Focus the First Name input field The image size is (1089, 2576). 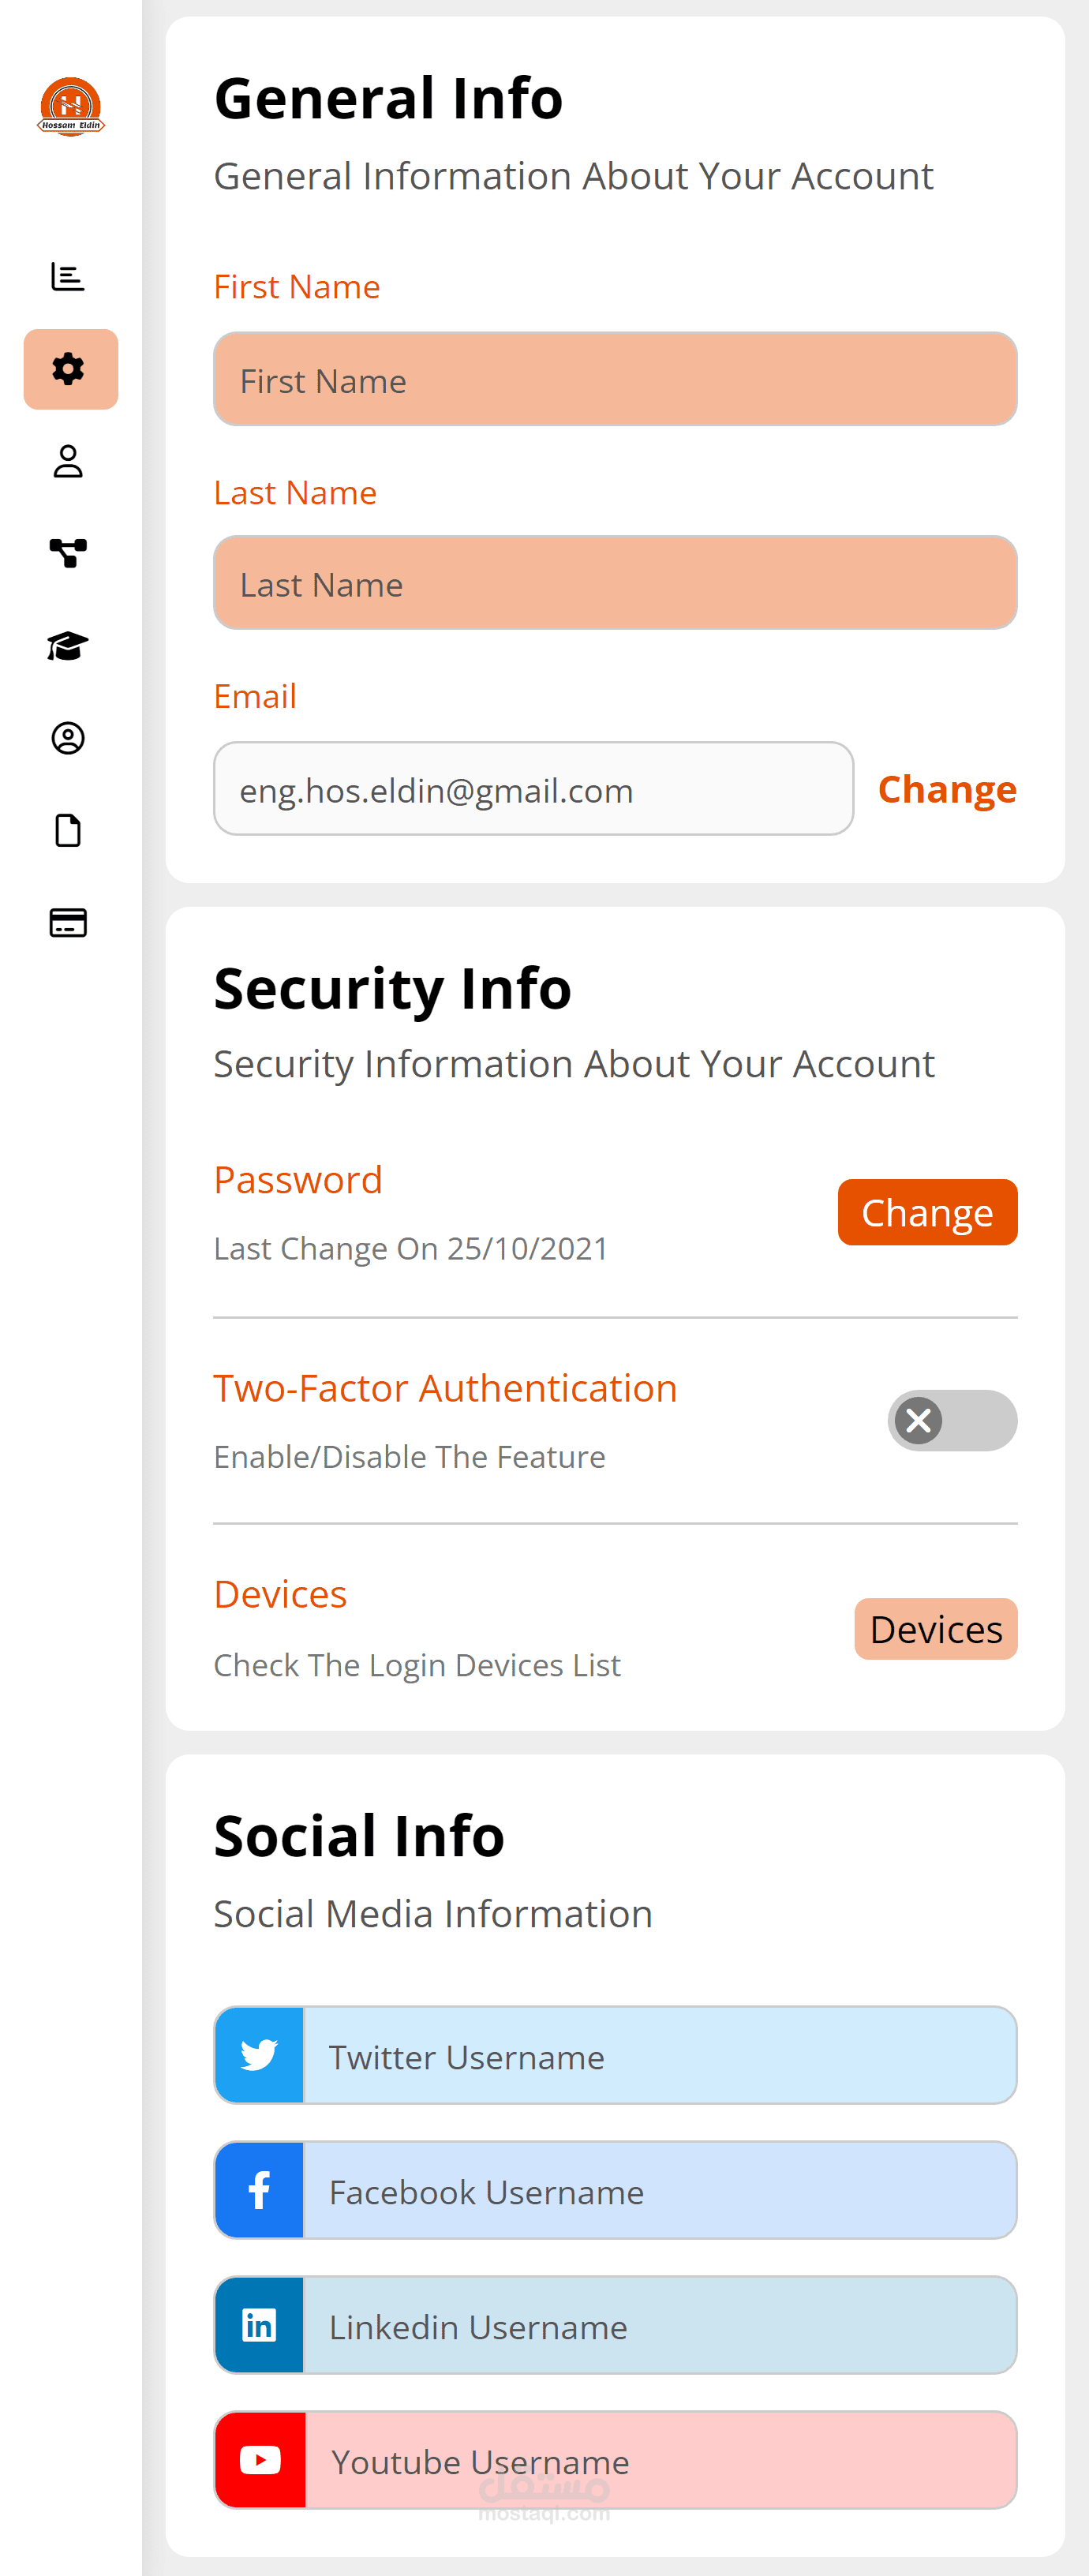tap(615, 380)
